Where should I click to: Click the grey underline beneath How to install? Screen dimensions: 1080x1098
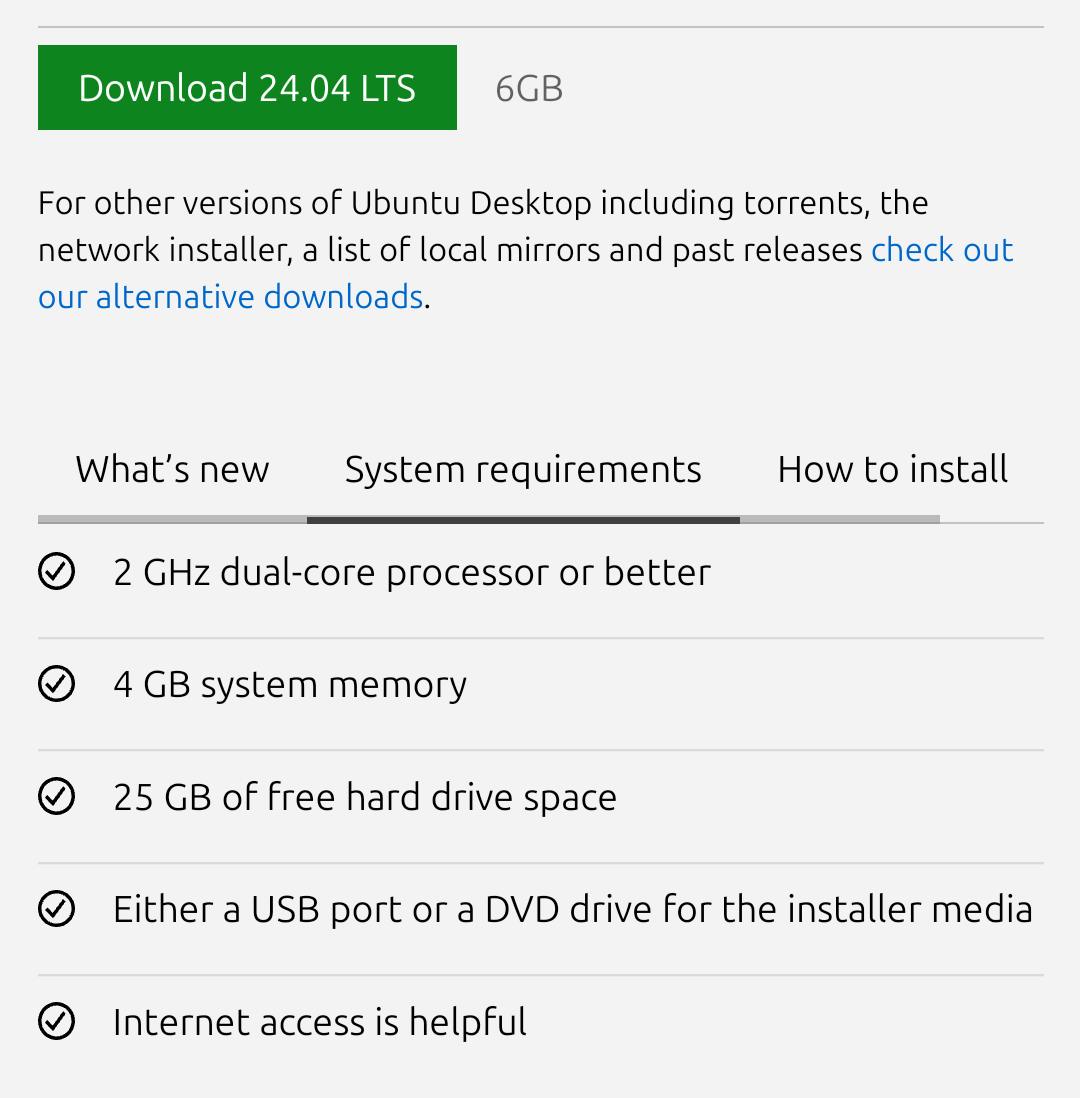pyautogui.click(x=840, y=520)
